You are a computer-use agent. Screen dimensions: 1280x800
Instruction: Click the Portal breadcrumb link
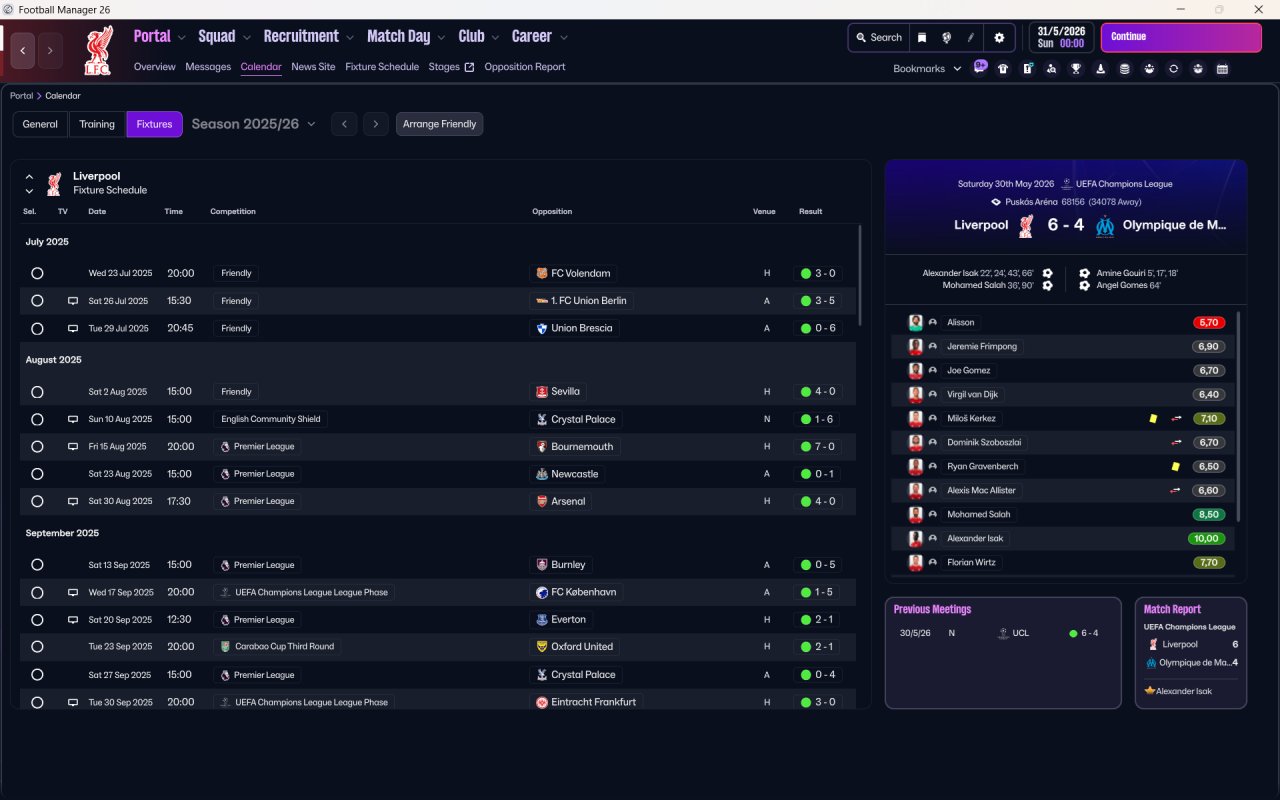[x=21, y=96]
